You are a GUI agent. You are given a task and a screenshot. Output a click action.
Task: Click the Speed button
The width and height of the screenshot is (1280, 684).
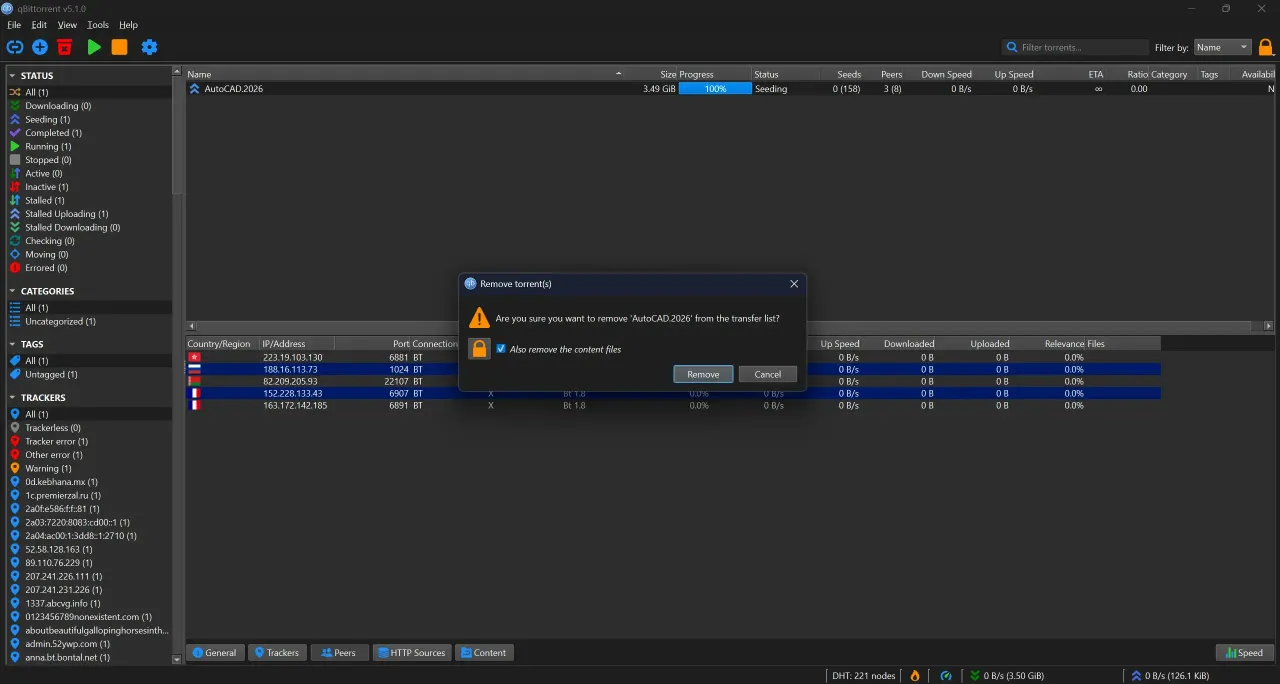point(1244,653)
